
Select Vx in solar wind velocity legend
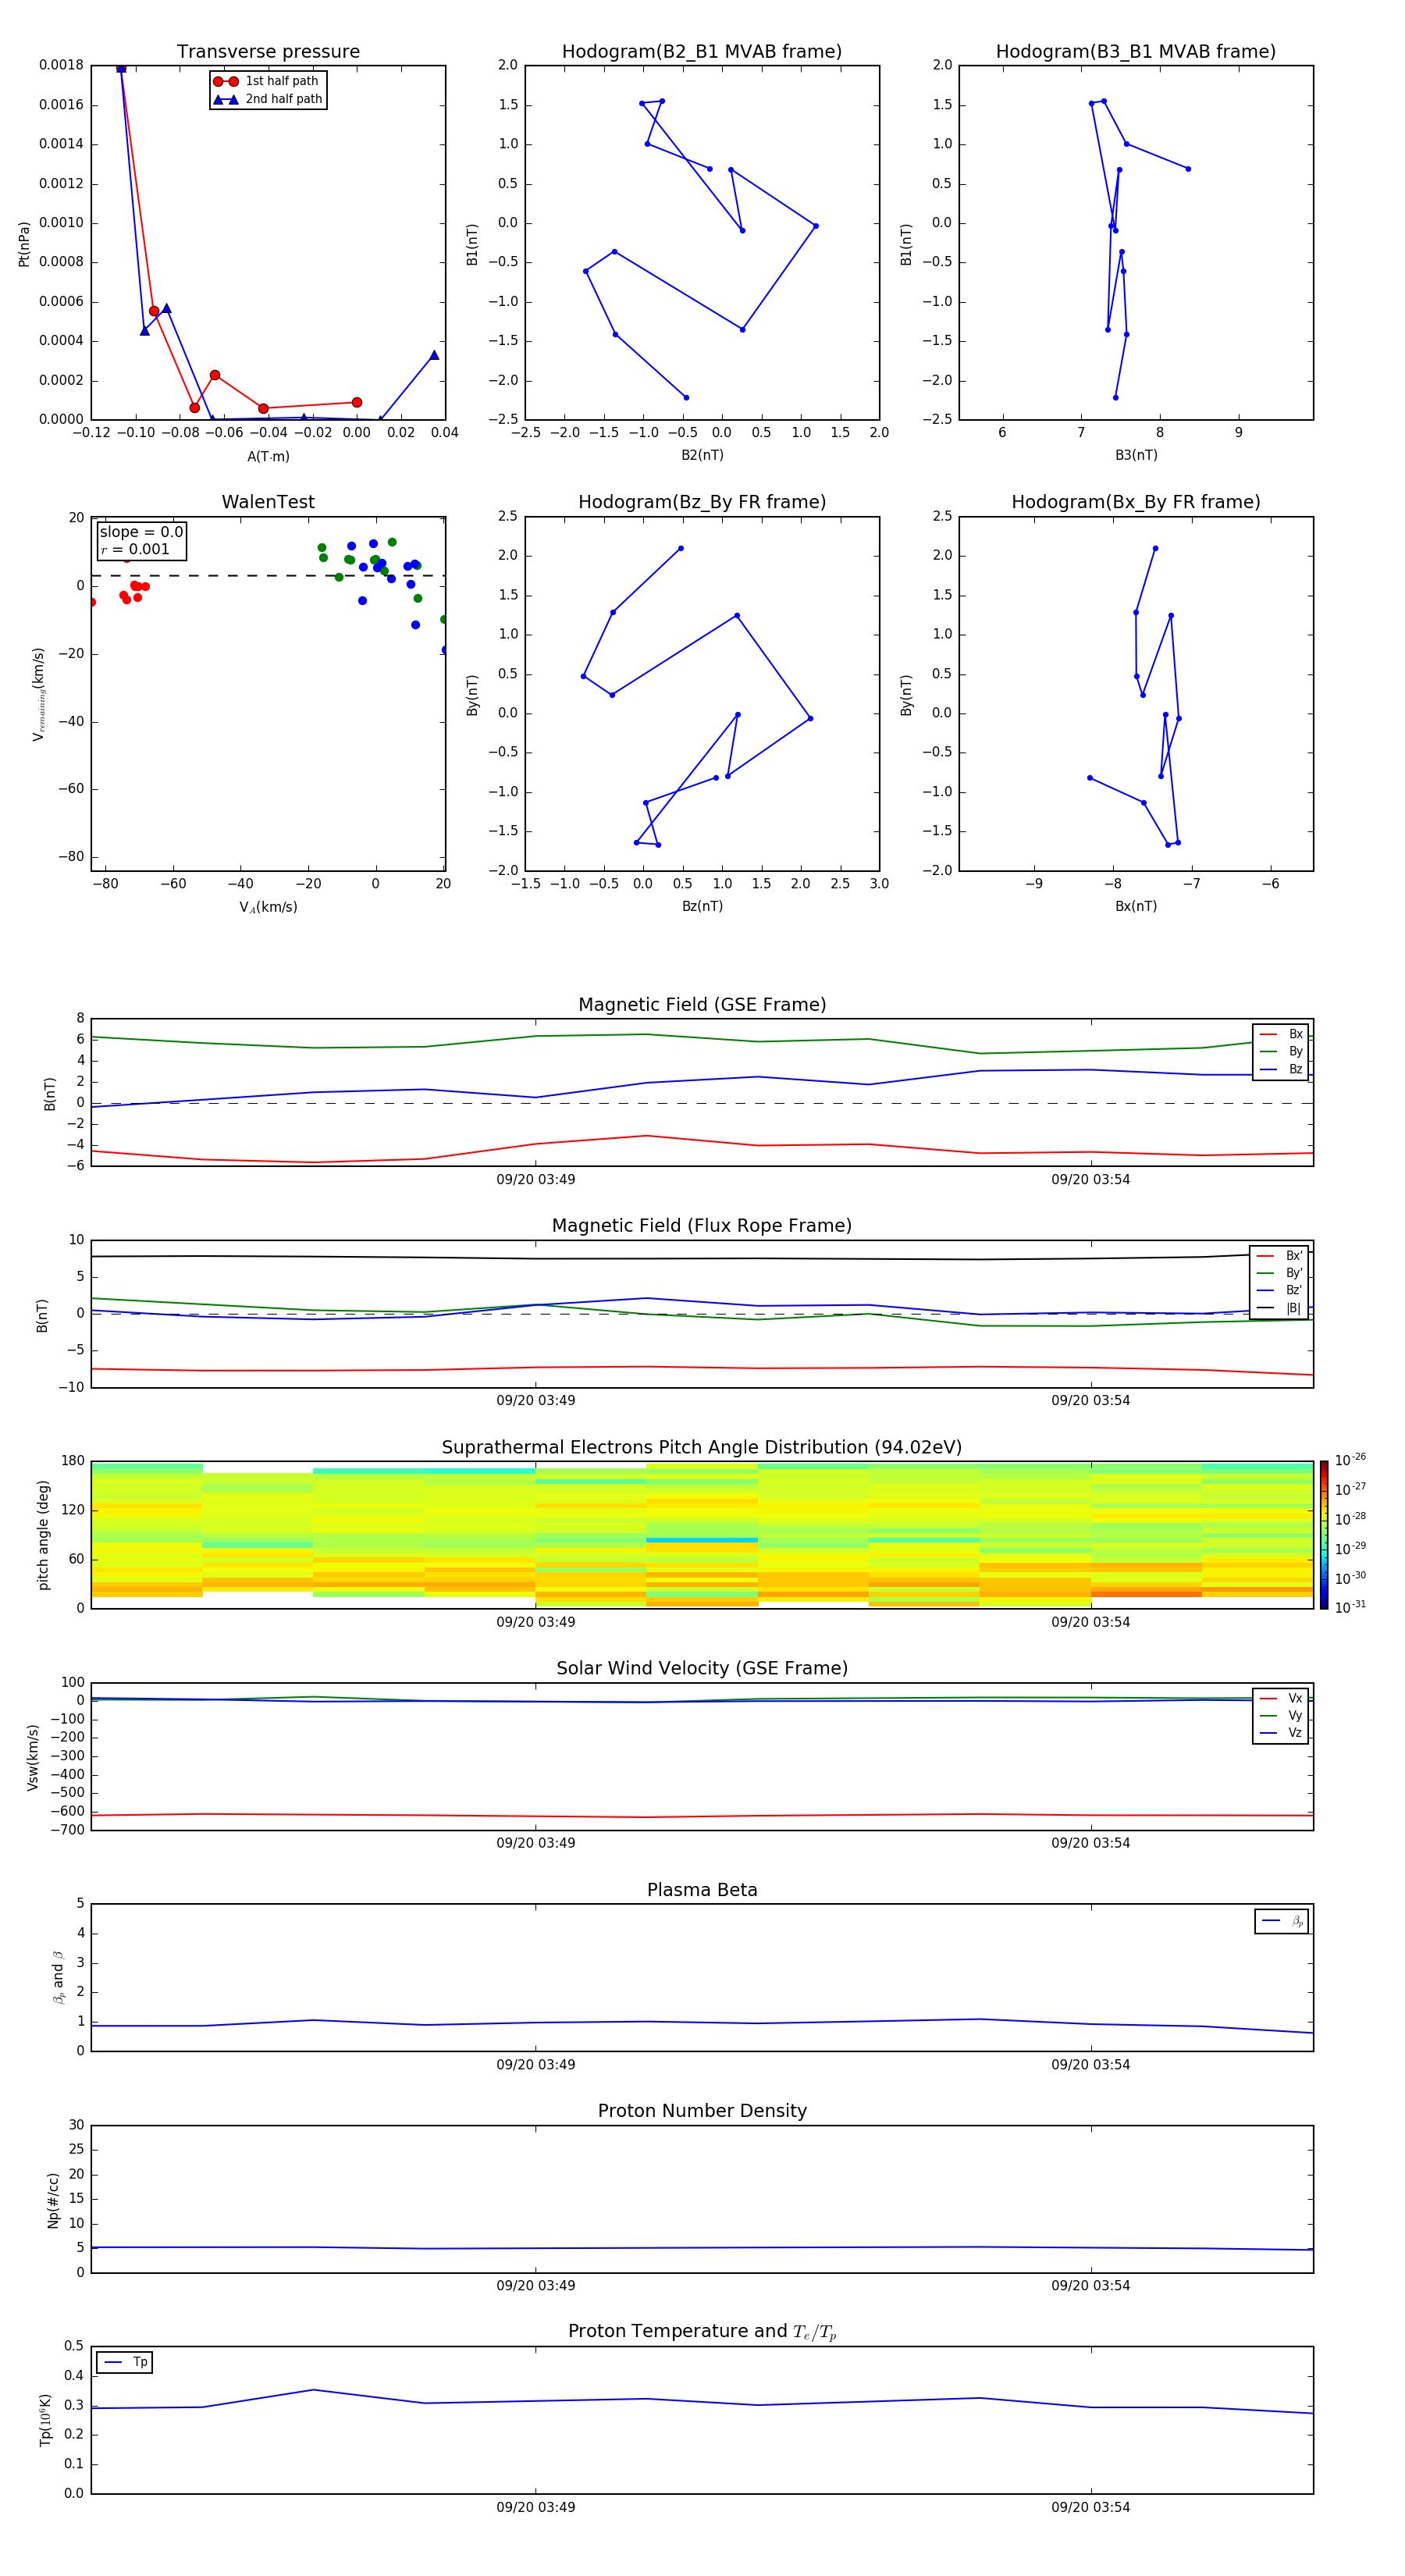(1281, 1698)
